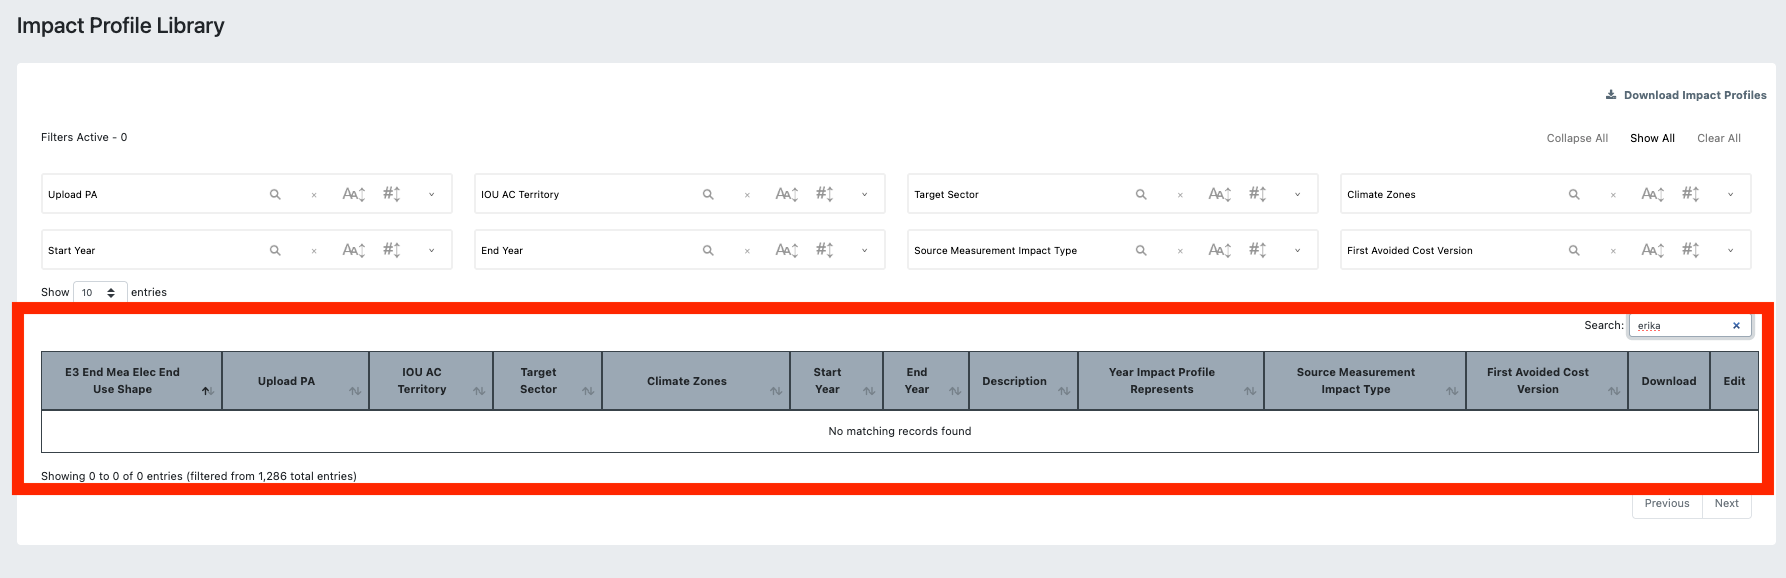Clear the Source Measurement Impact Type filter
This screenshot has width=1786, height=578.
pyautogui.click(x=1180, y=251)
